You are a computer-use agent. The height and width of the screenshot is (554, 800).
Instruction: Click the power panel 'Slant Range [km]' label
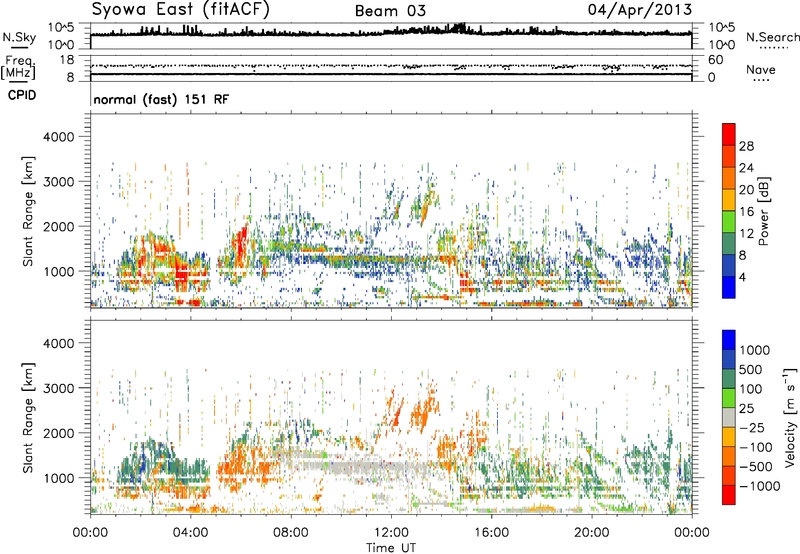(x=28, y=211)
